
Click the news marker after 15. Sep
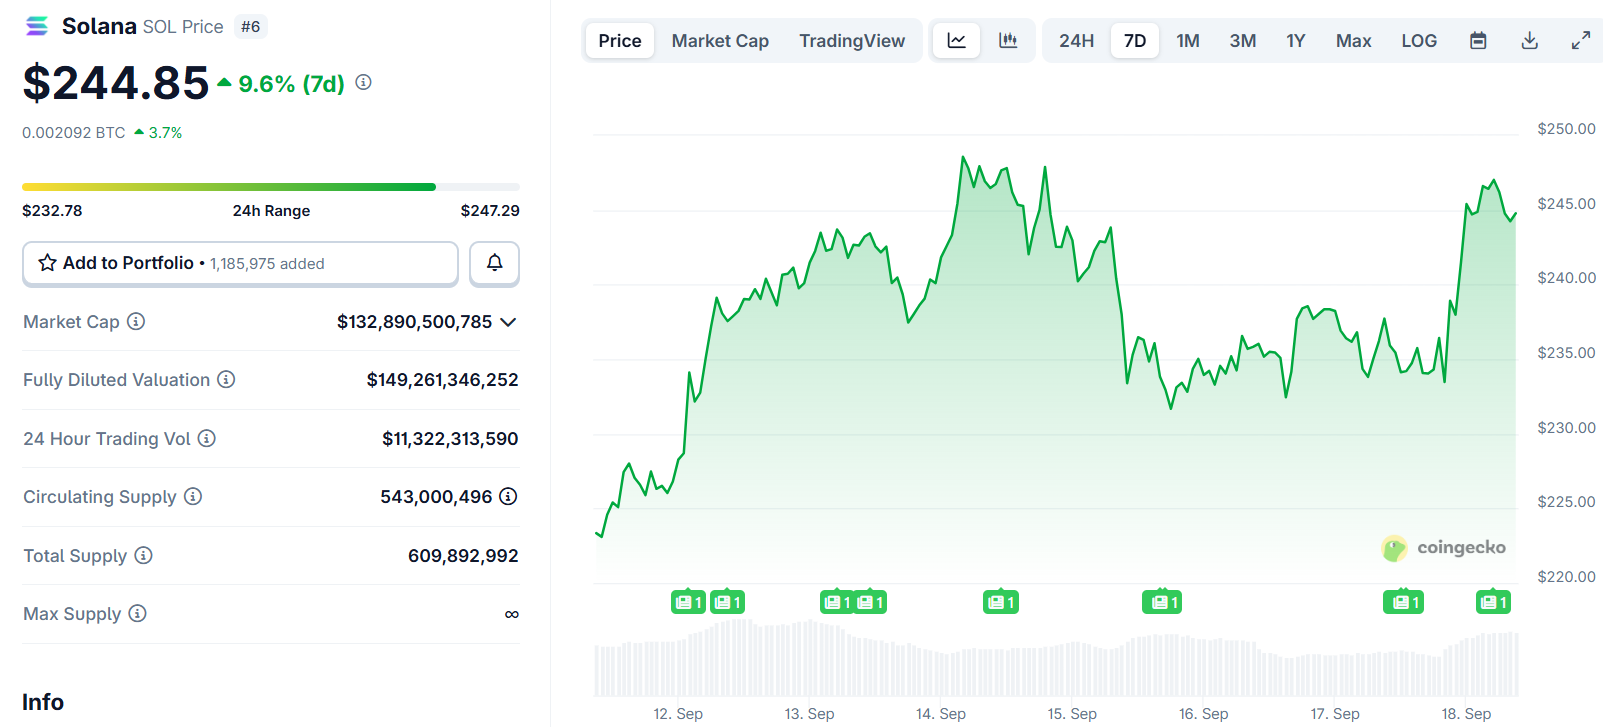coord(1163,602)
